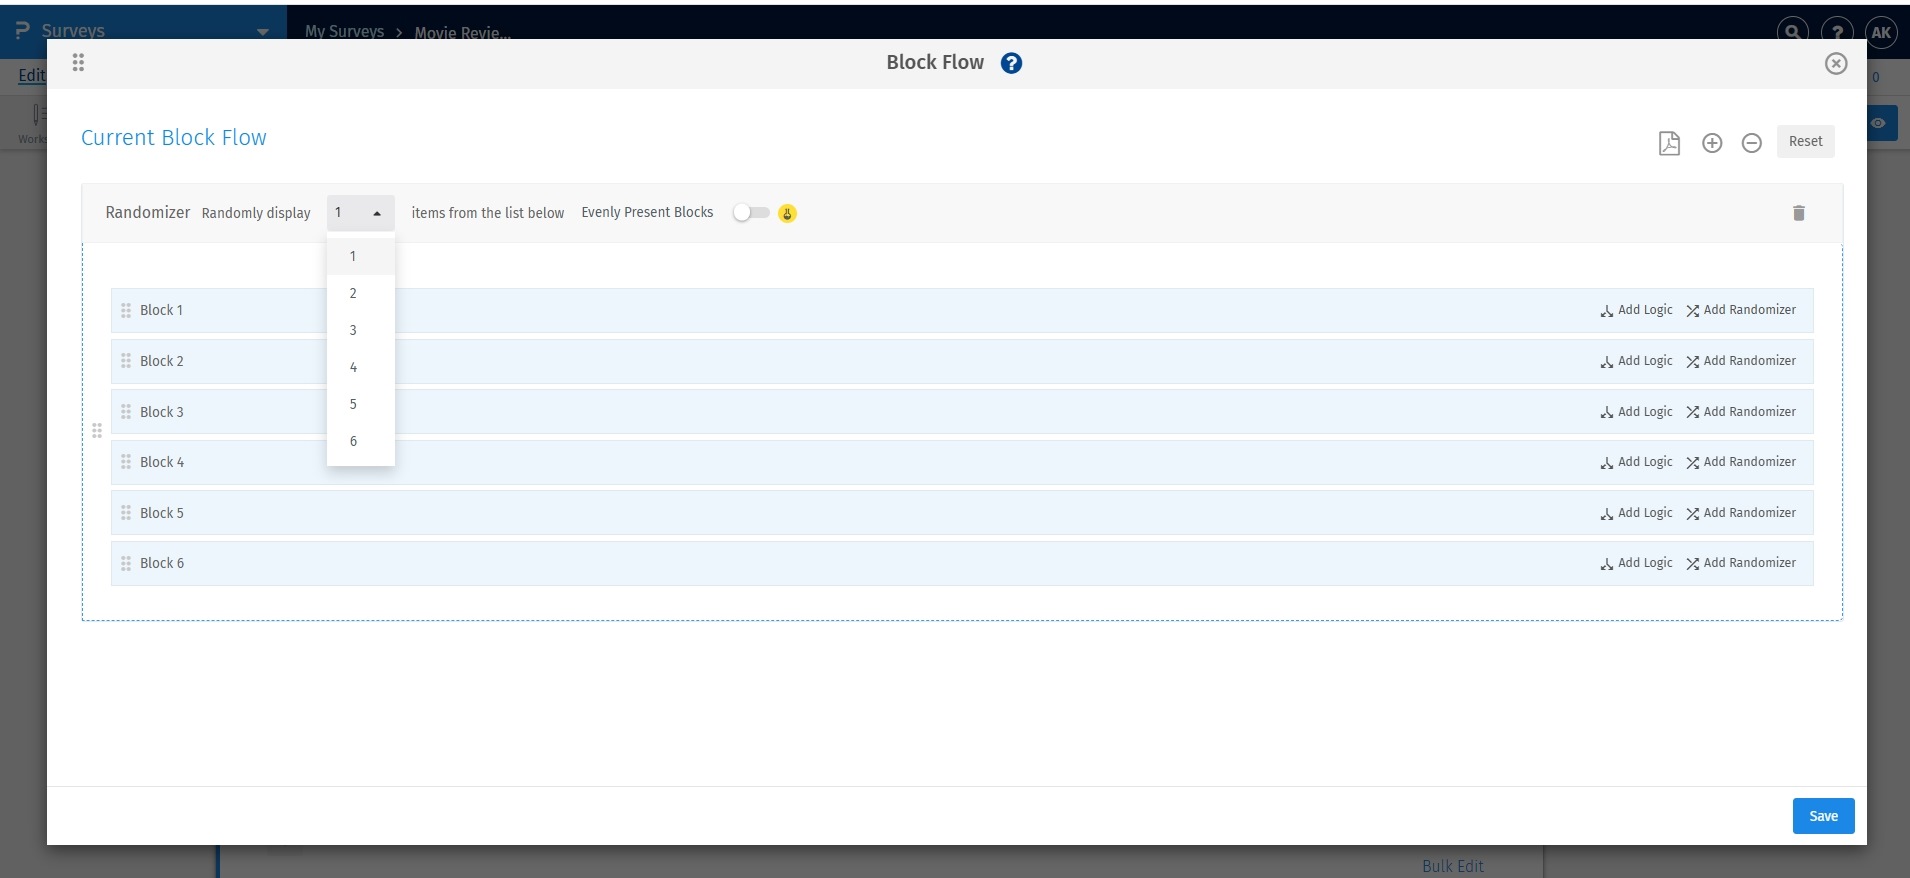The image size is (1910, 878).
Task: Add Logic to Block 5
Action: coord(1636,513)
